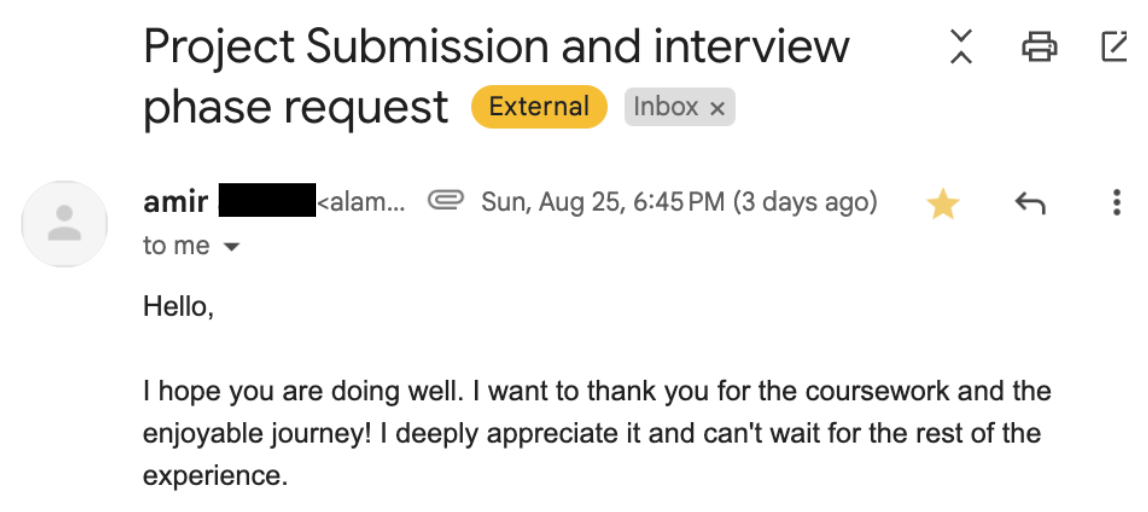
Task: Print this email using the printer icon
Action: point(1040,47)
